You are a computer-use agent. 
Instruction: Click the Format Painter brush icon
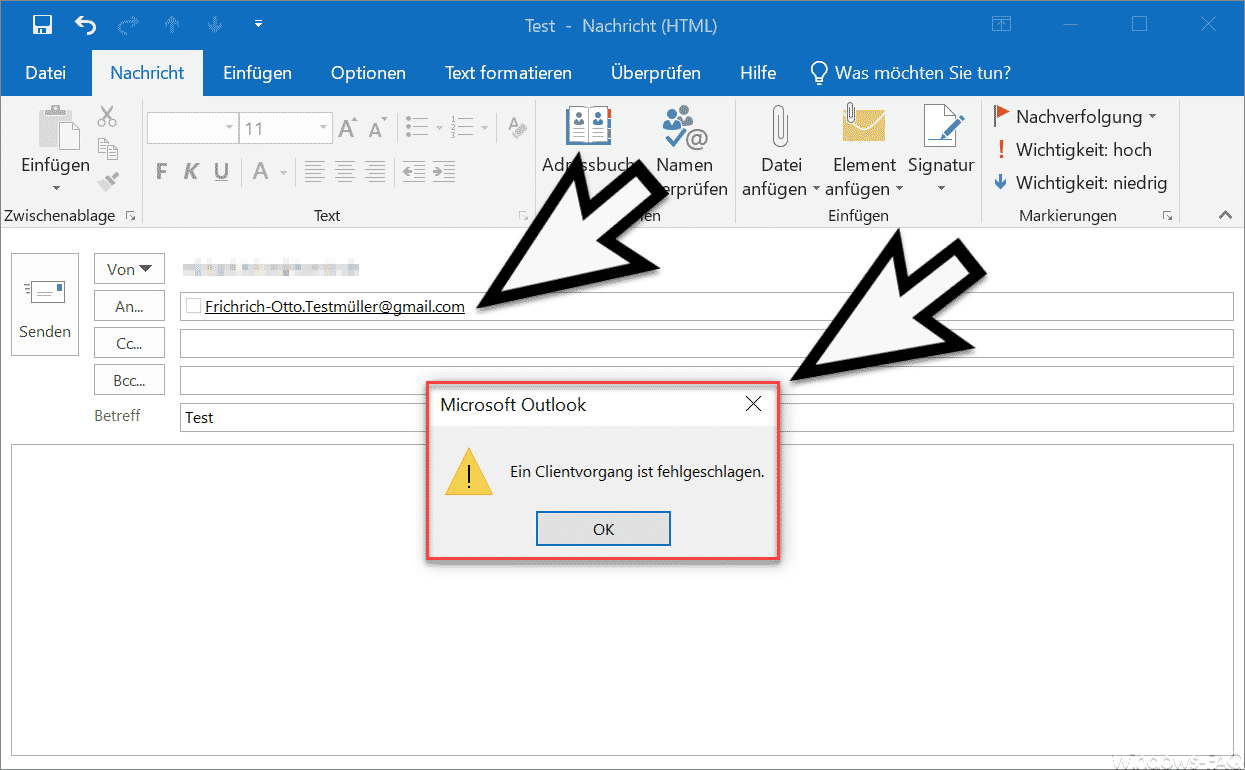tap(107, 181)
